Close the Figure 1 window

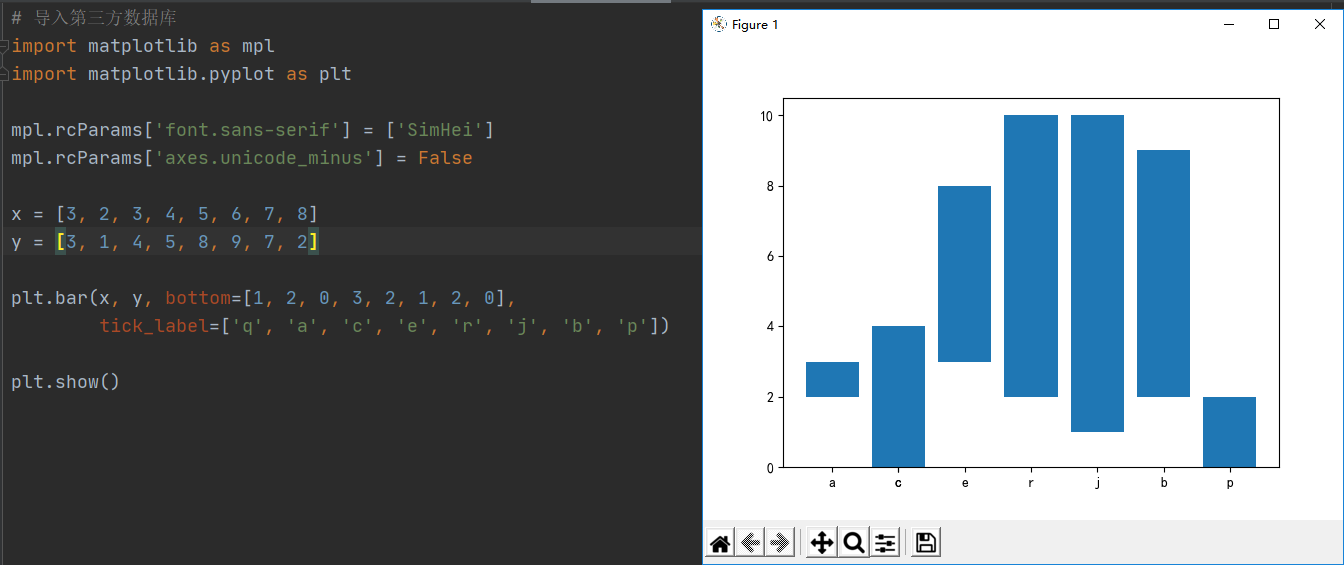pos(1319,24)
